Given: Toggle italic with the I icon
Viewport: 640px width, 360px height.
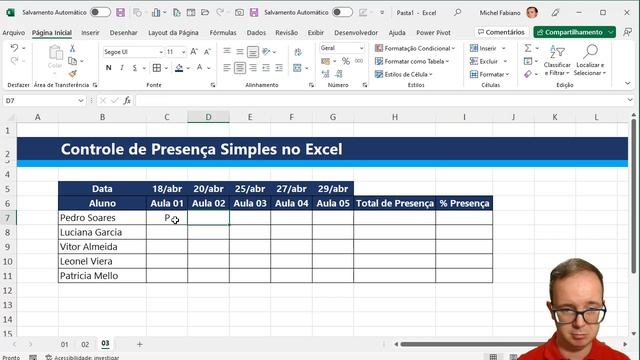Looking at the screenshot, I should (122, 68).
